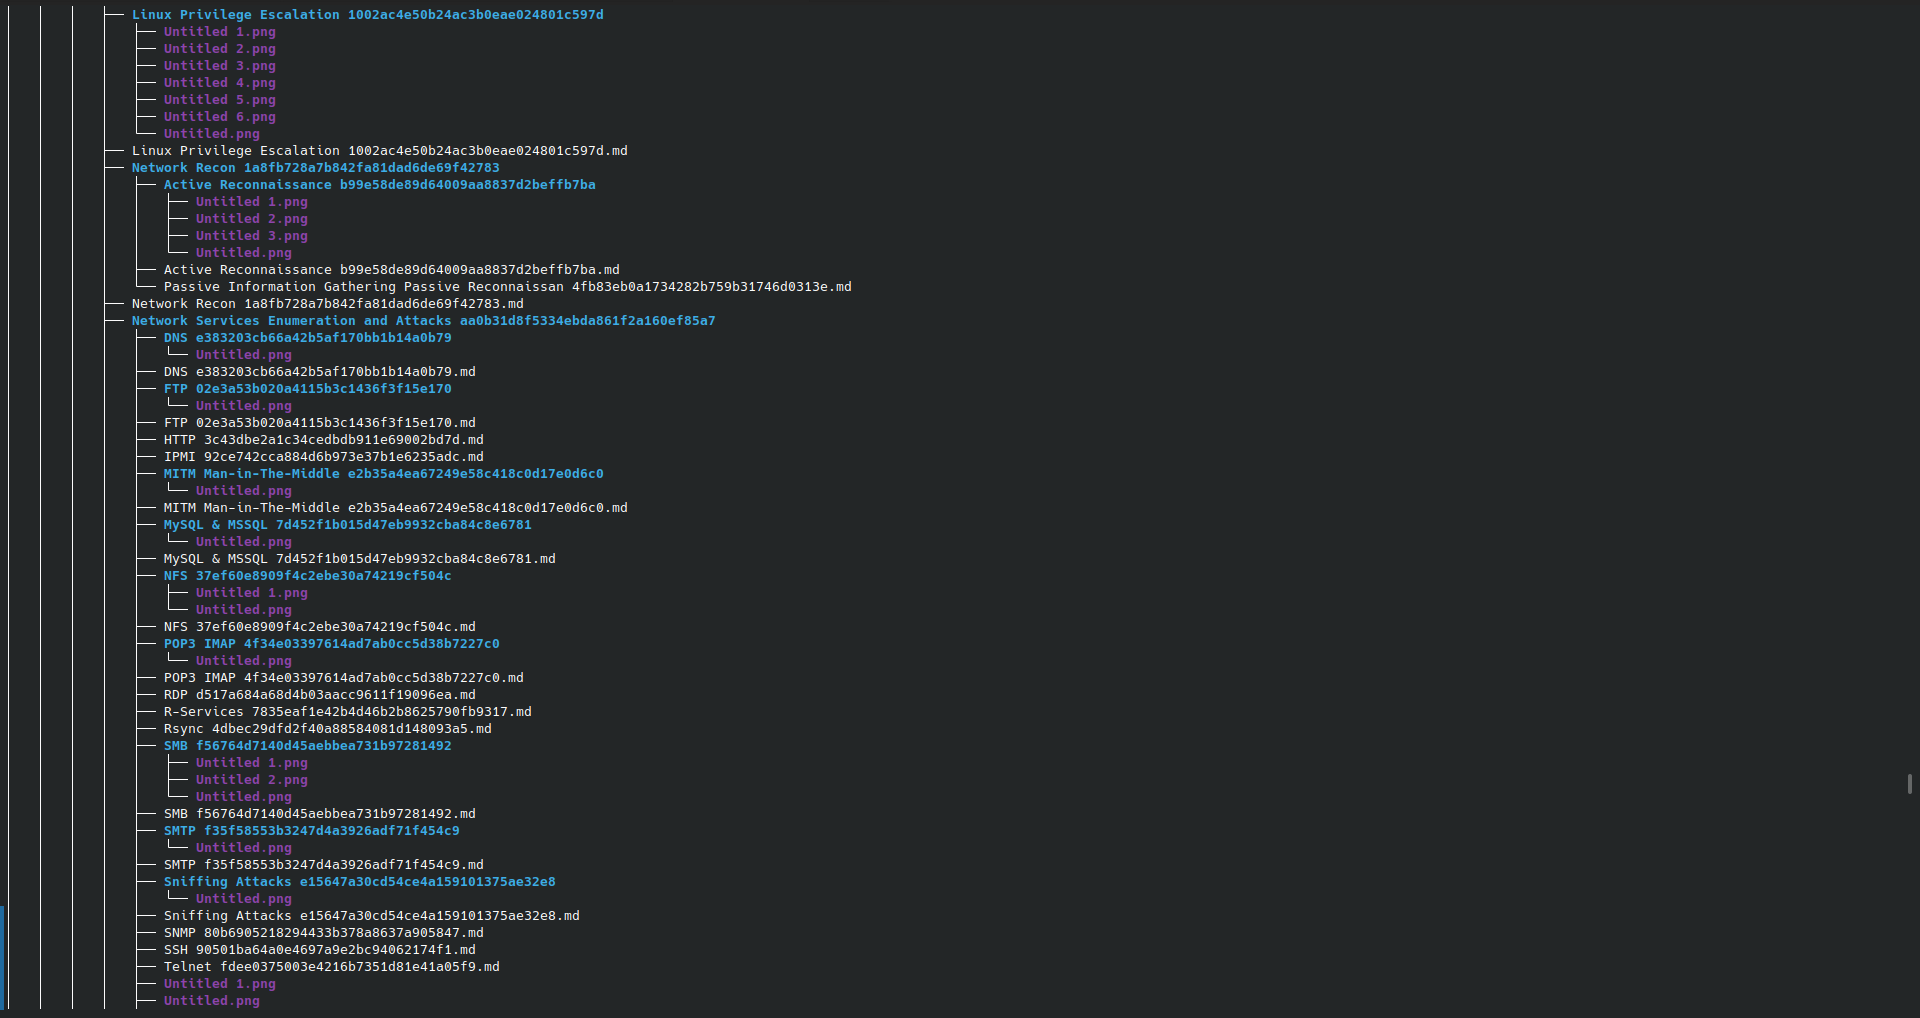The image size is (1920, 1018).
Task: Click the MySQL & MSSQL .md file
Action: [360, 559]
